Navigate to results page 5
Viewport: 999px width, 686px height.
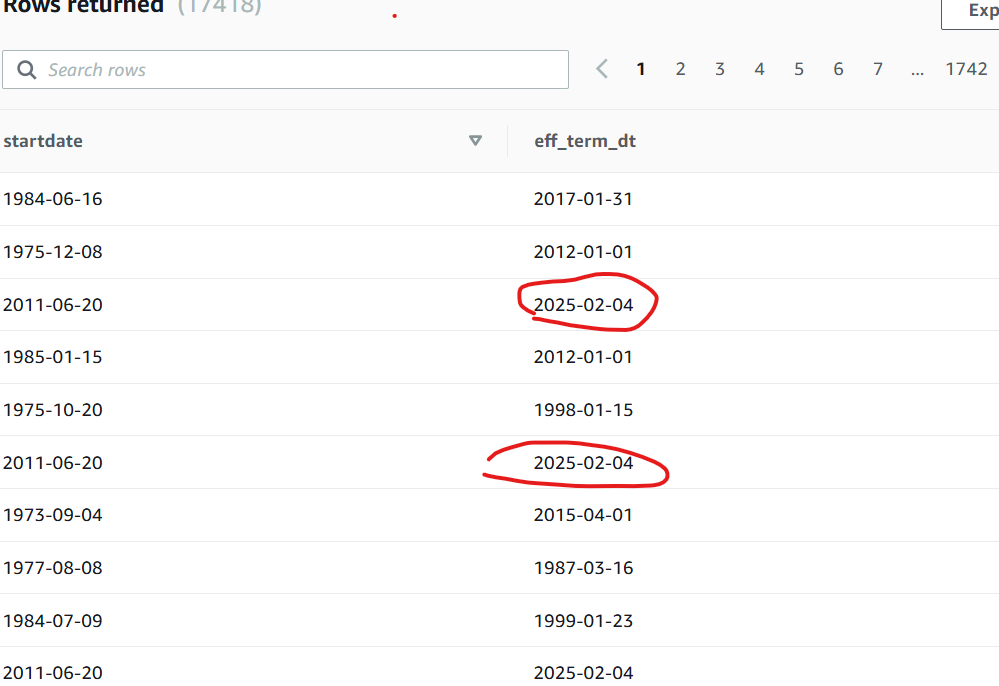(799, 69)
